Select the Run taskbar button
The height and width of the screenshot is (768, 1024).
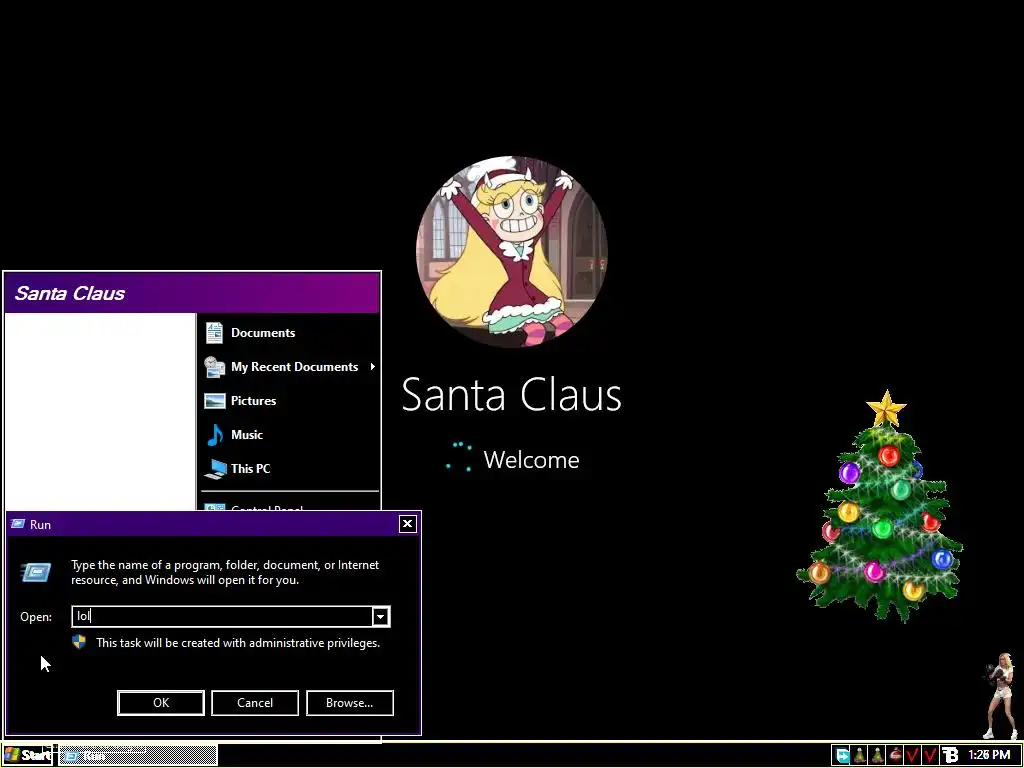(137, 756)
